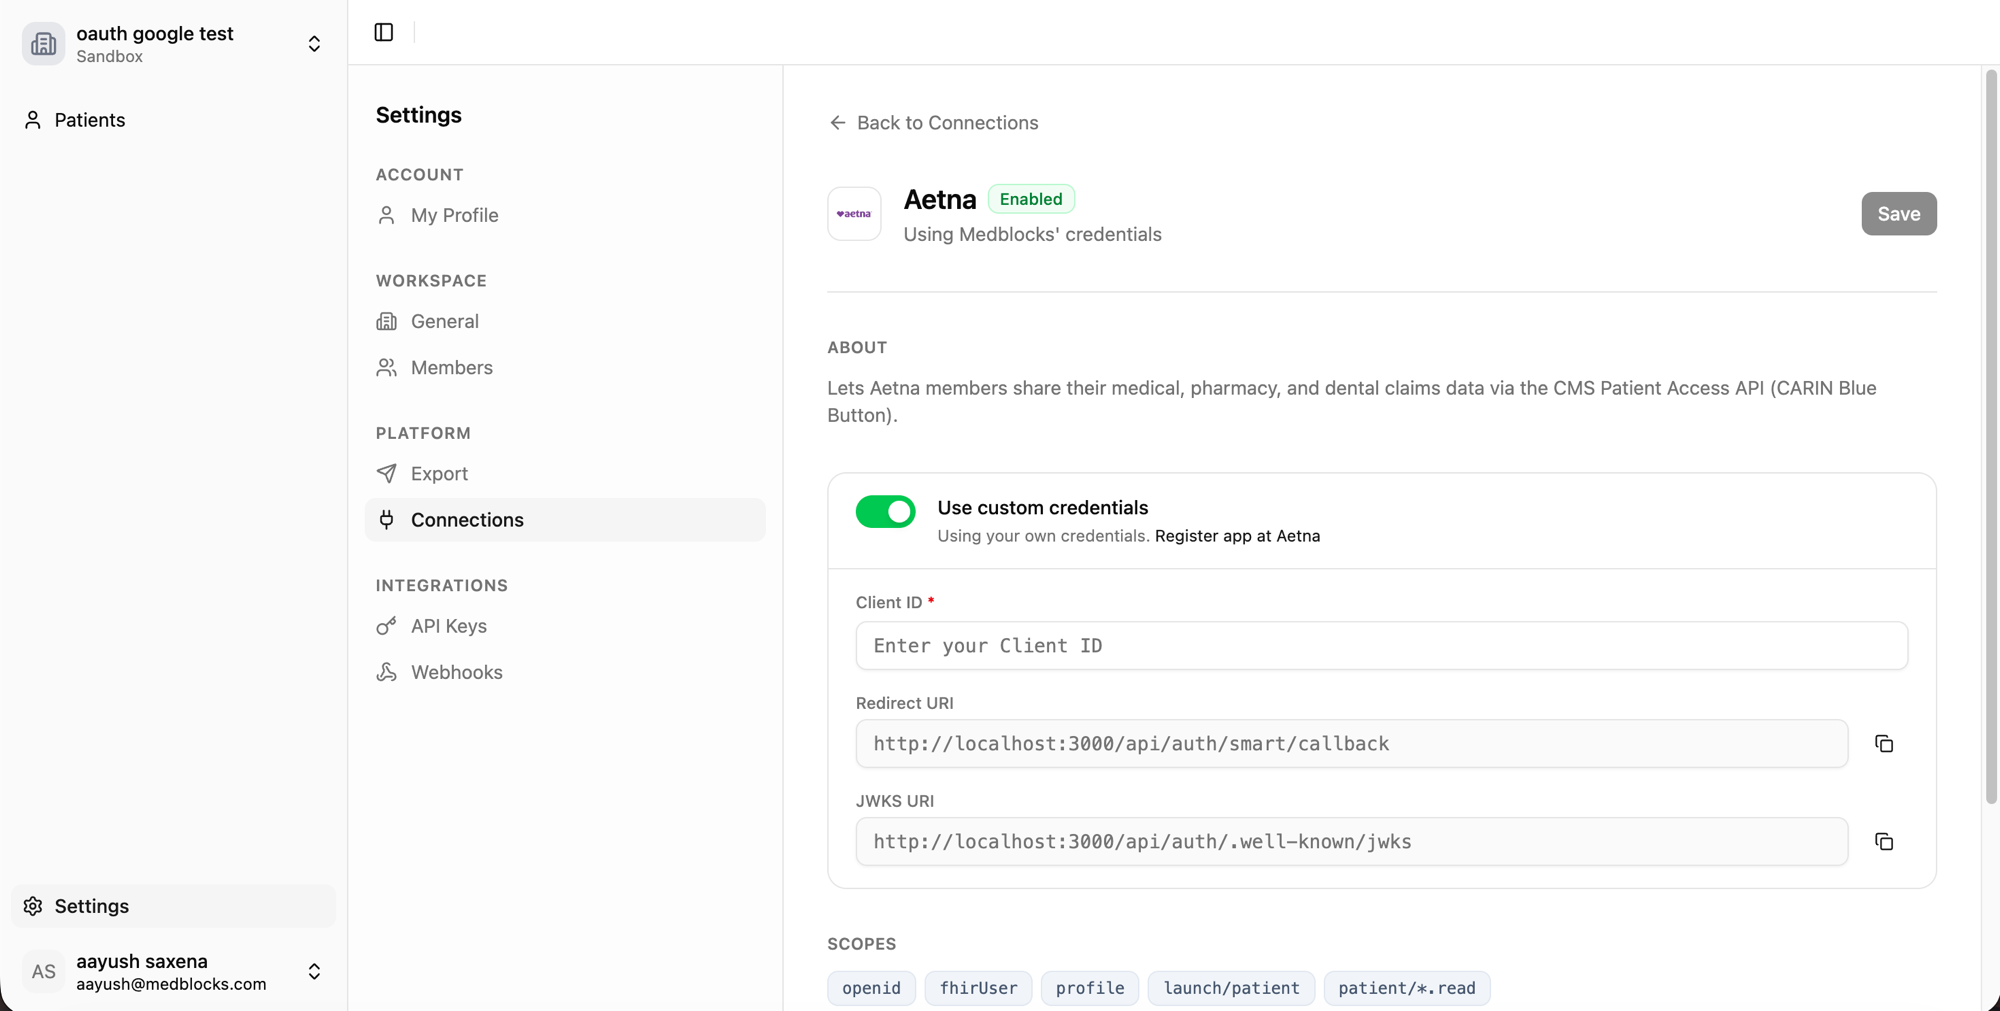The image size is (2000, 1011).
Task: Click the Connections plug icon
Action: (x=386, y=519)
